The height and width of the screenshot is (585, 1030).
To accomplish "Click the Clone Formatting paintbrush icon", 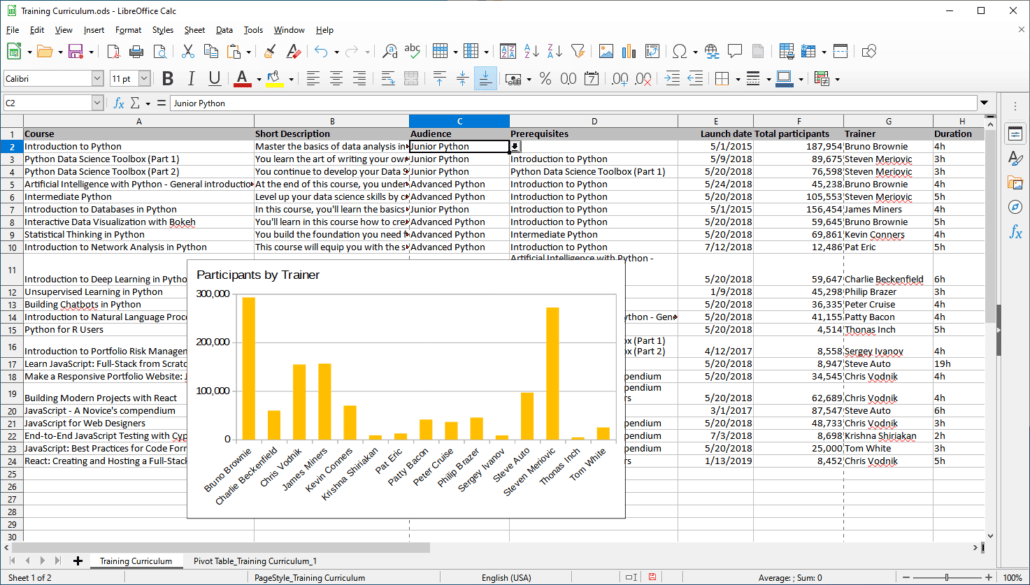I will pos(269,51).
